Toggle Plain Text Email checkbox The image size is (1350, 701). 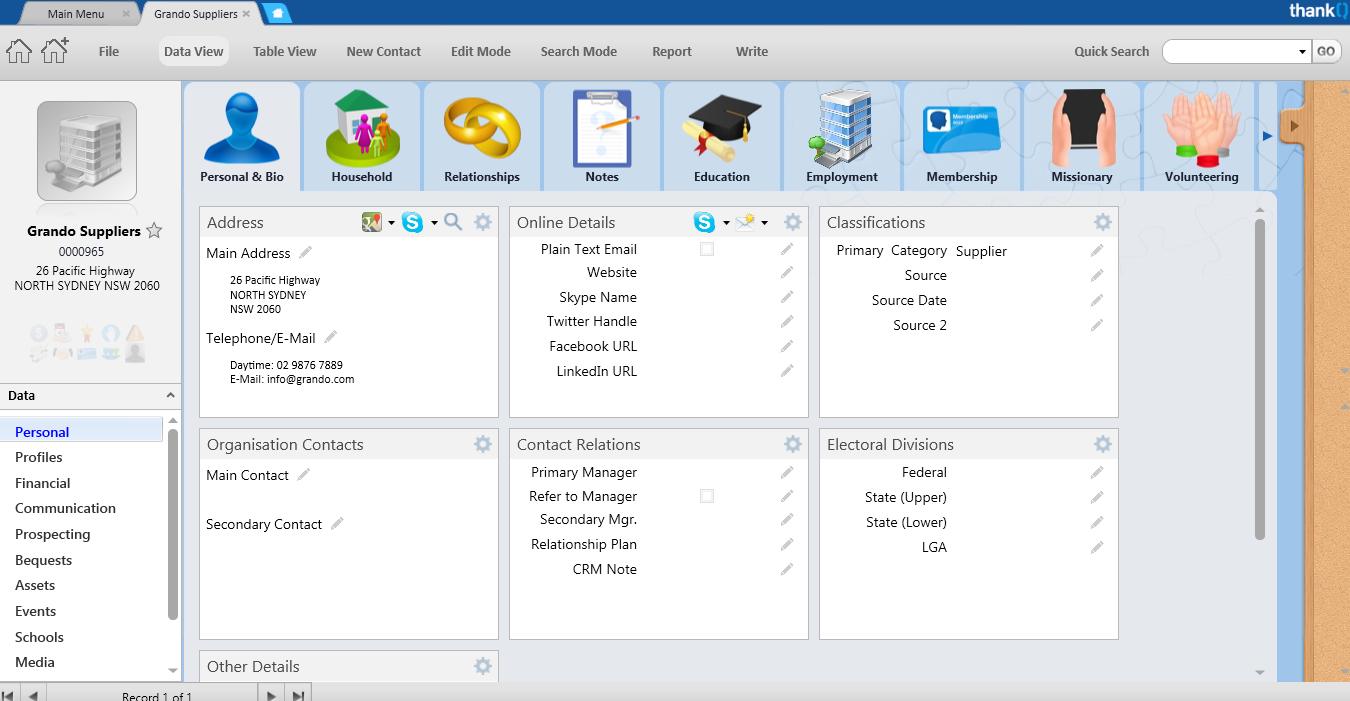coord(707,249)
